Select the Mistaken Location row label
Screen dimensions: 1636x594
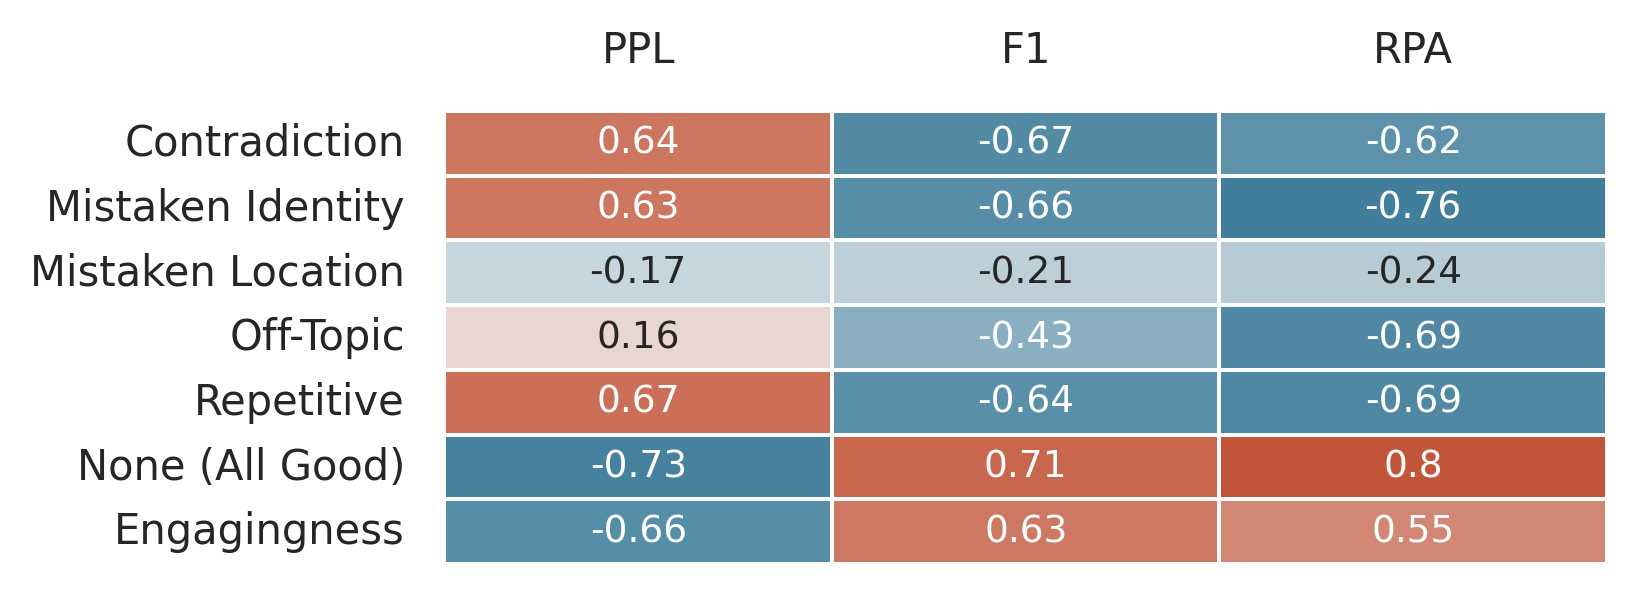(217, 272)
